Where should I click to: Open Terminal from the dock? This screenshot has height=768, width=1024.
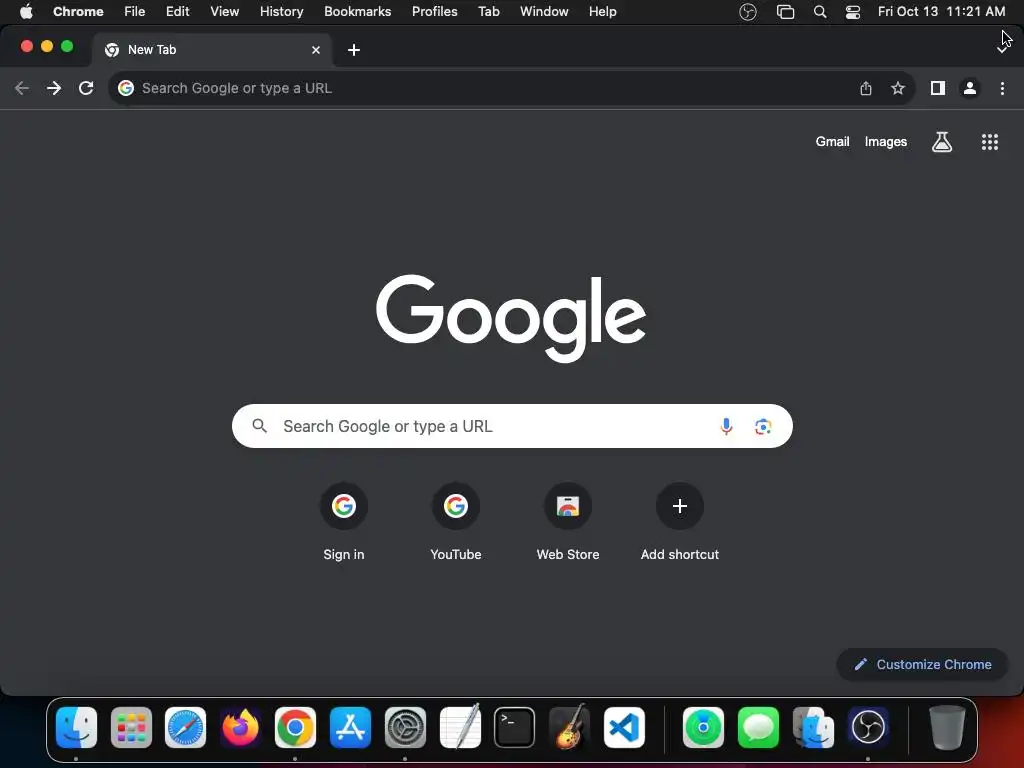pyautogui.click(x=515, y=727)
